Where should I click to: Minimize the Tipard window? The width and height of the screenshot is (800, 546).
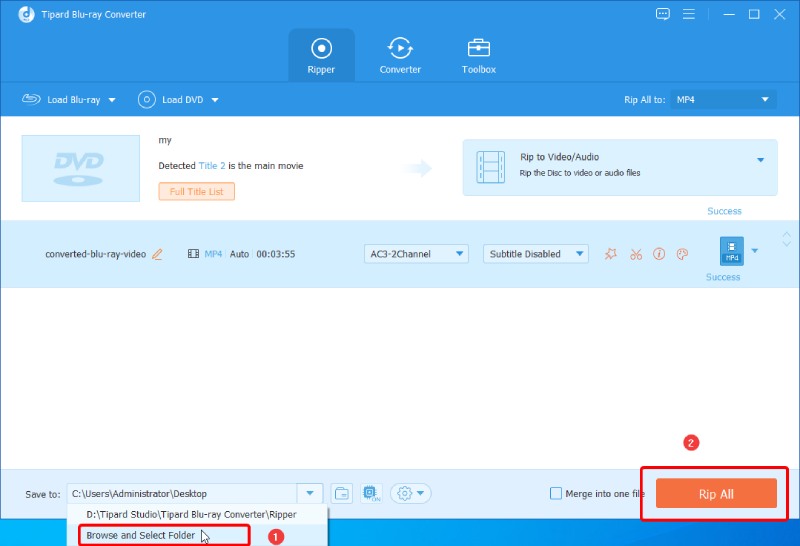[729, 14]
